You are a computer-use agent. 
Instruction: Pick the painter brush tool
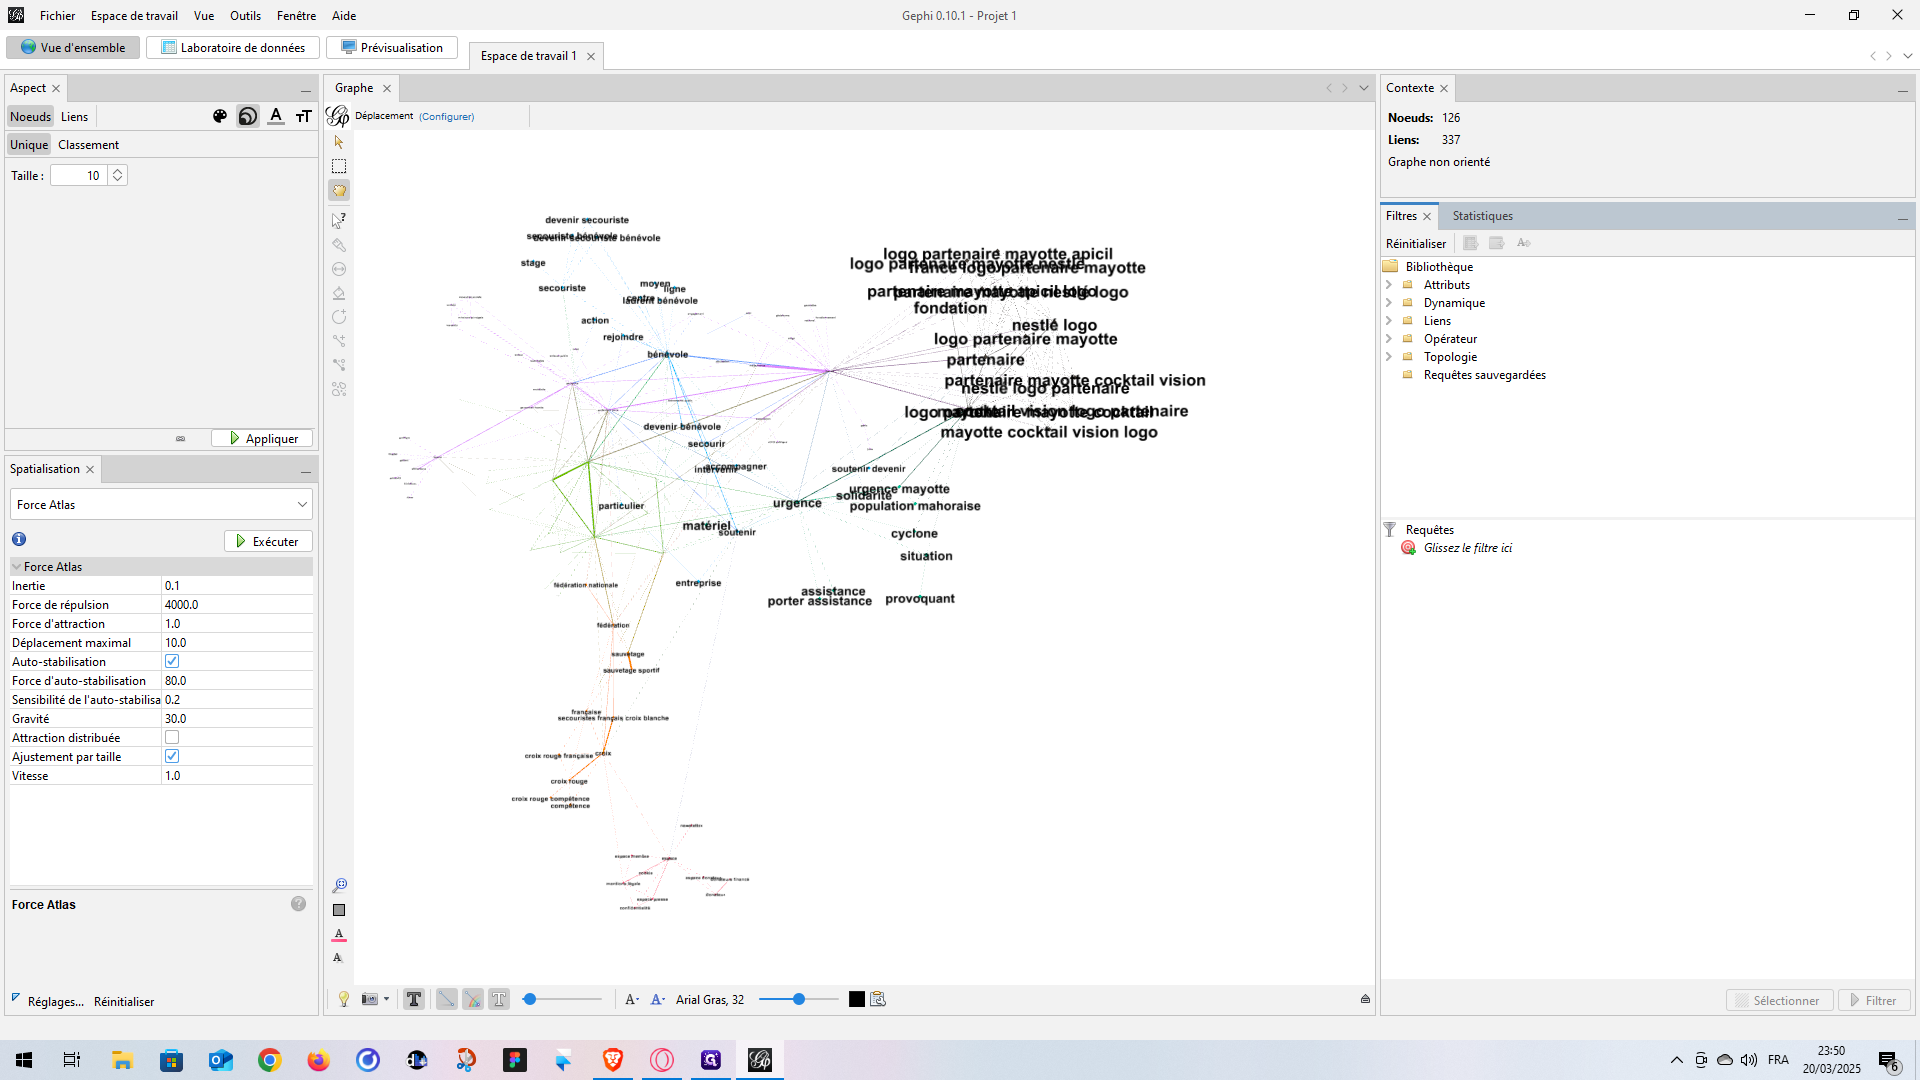339,245
